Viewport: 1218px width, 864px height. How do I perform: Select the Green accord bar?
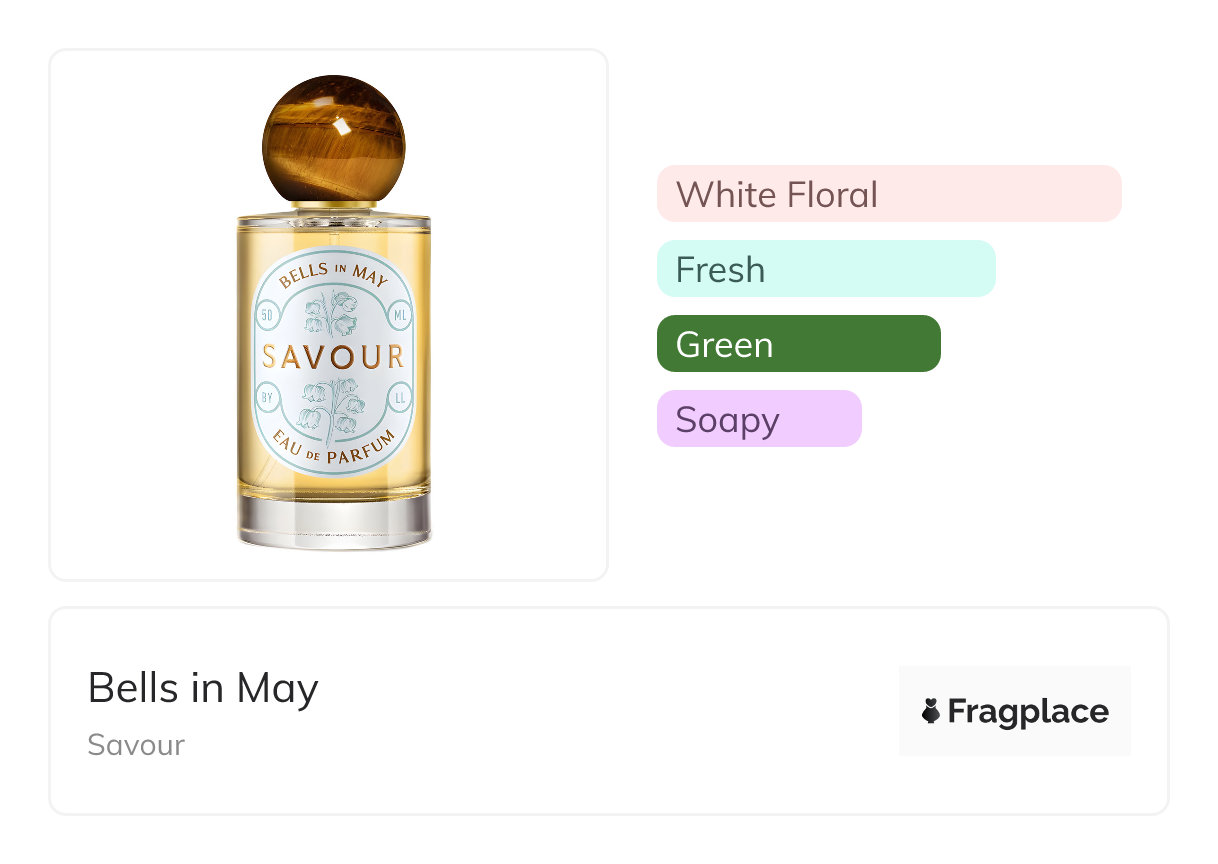click(798, 344)
